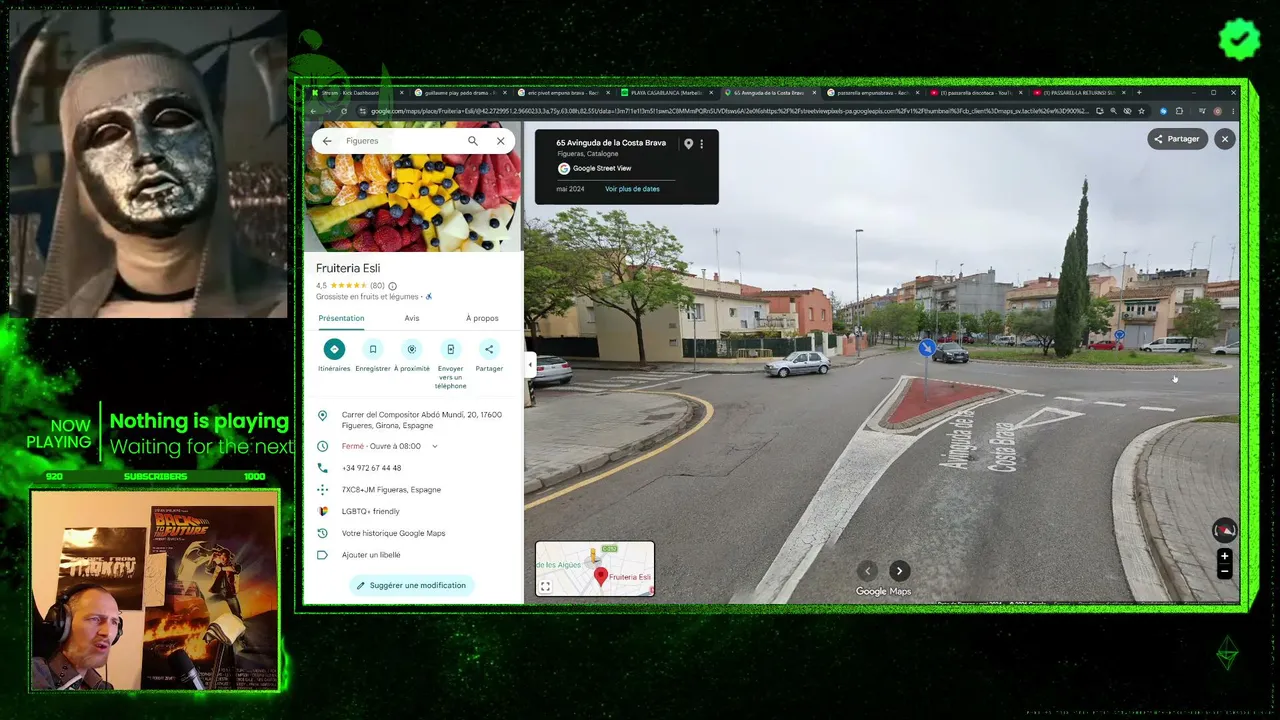Expand the opening hours dropdown chevron
Screen dimensions: 1280x720
[435, 446]
